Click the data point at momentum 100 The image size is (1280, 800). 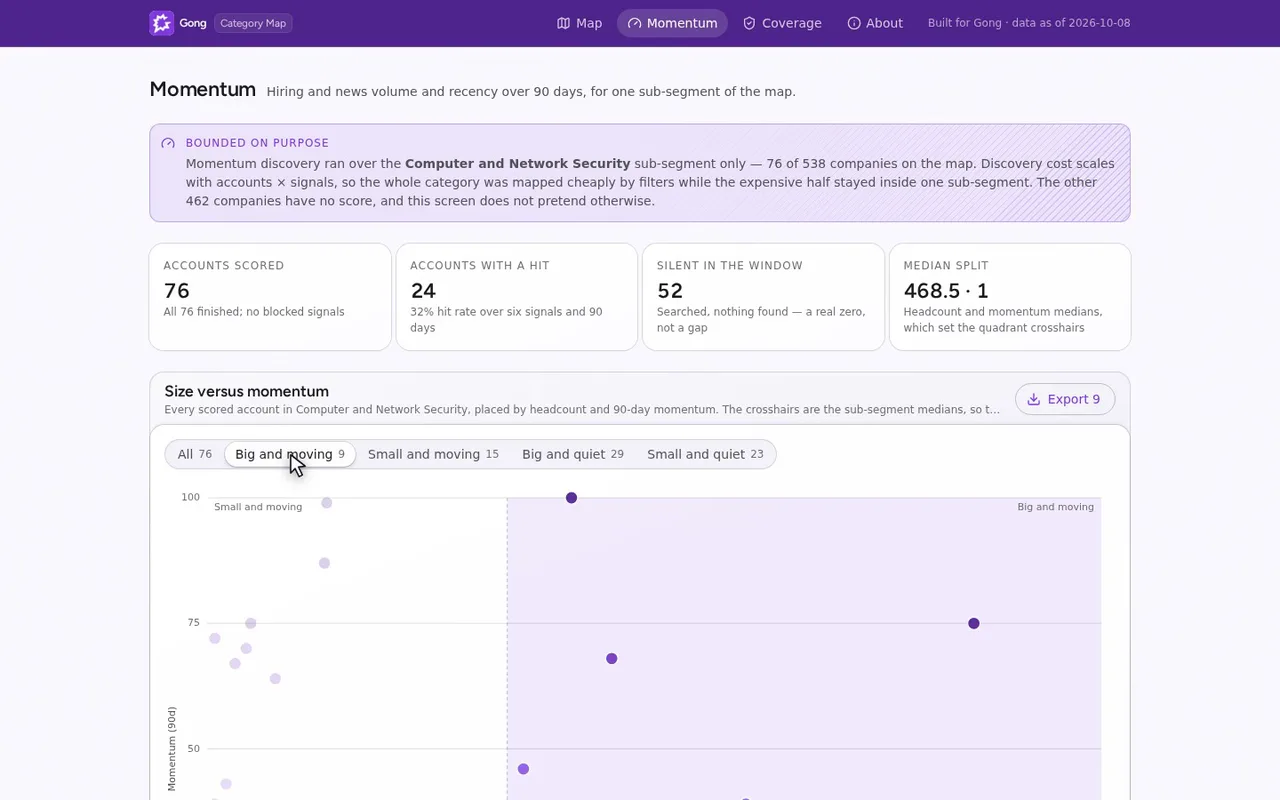tap(571, 498)
